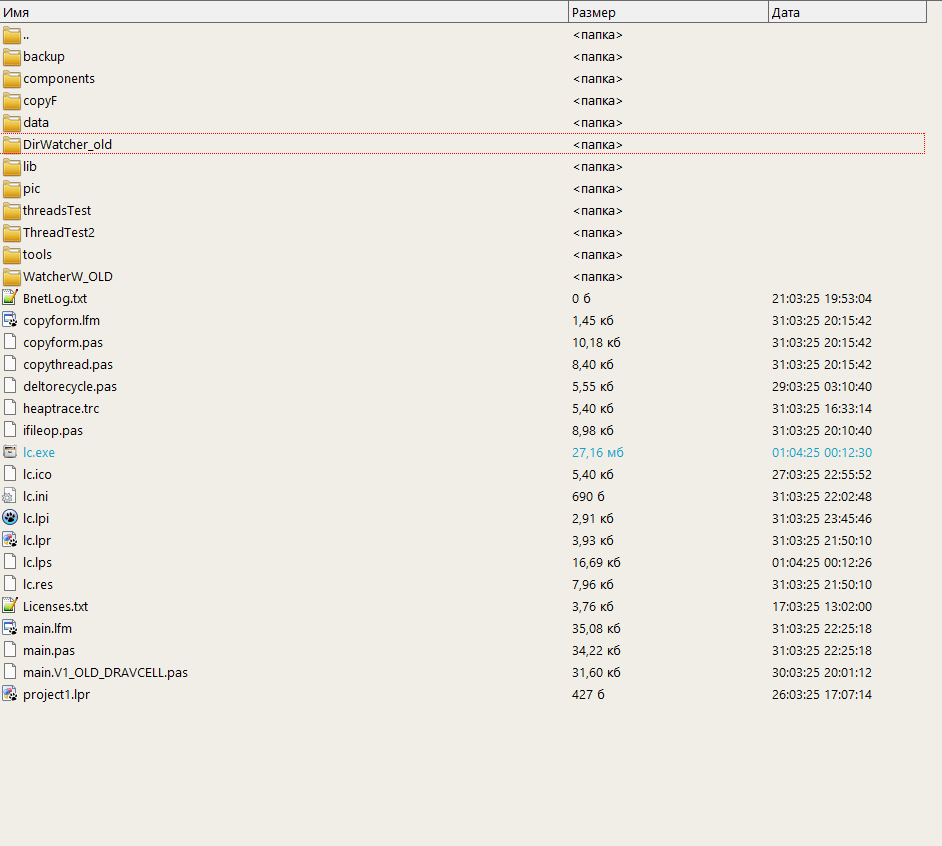The image size is (942, 846).
Task: Sort files by the Размер column header
Action: tap(667, 12)
